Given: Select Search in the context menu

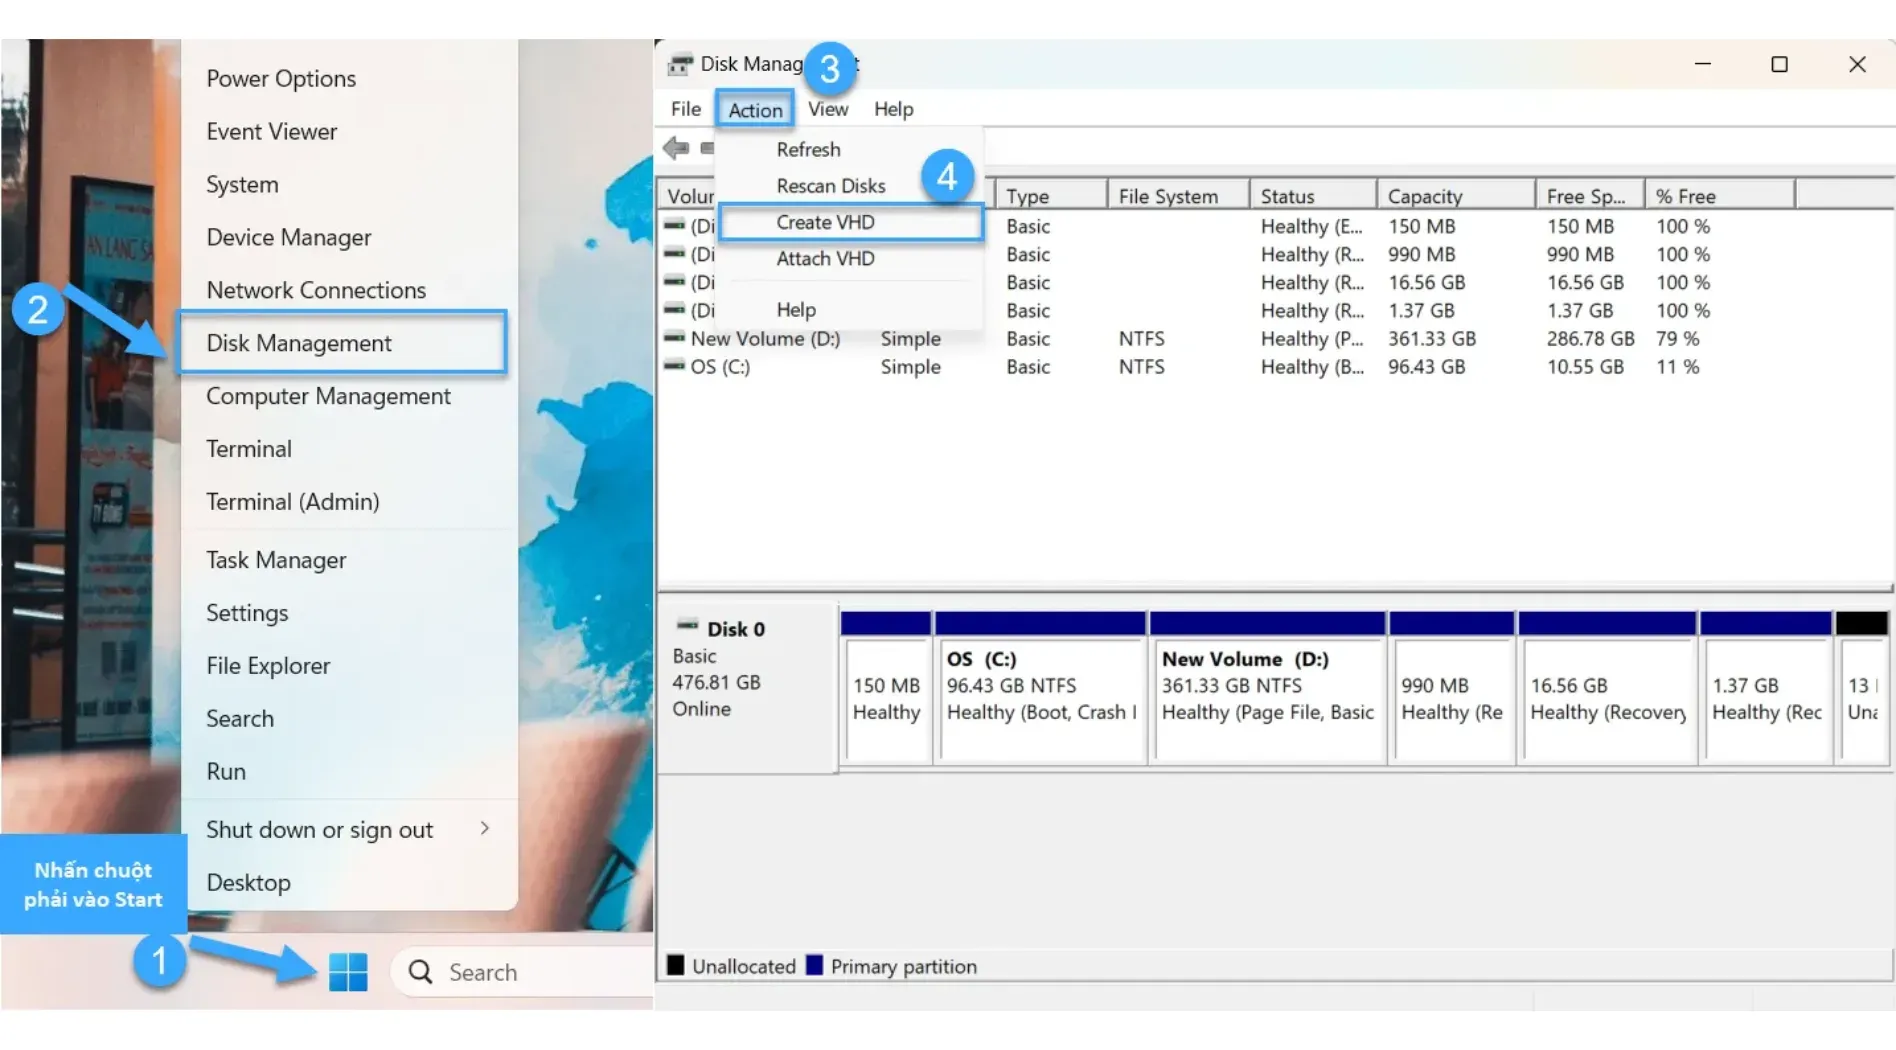Looking at the screenshot, I should (x=240, y=719).
